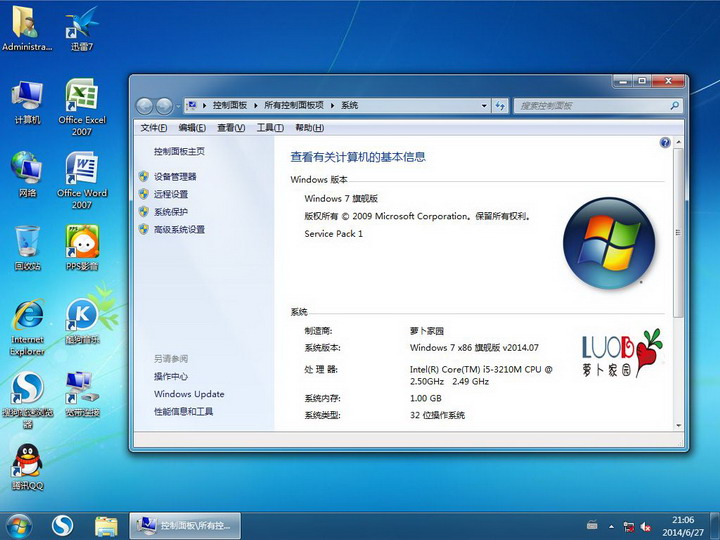This screenshot has width=720, height=540.
Task: Click the volume muted tray icon
Action: (x=646, y=526)
